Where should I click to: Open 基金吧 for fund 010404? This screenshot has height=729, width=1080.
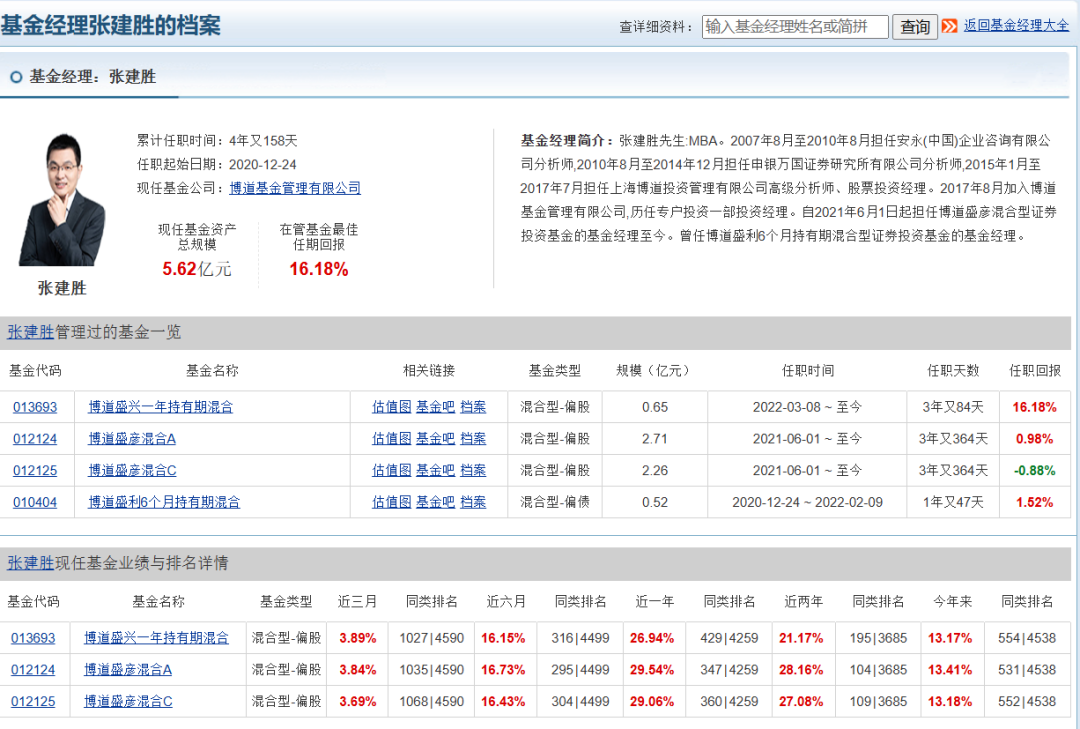tap(435, 502)
